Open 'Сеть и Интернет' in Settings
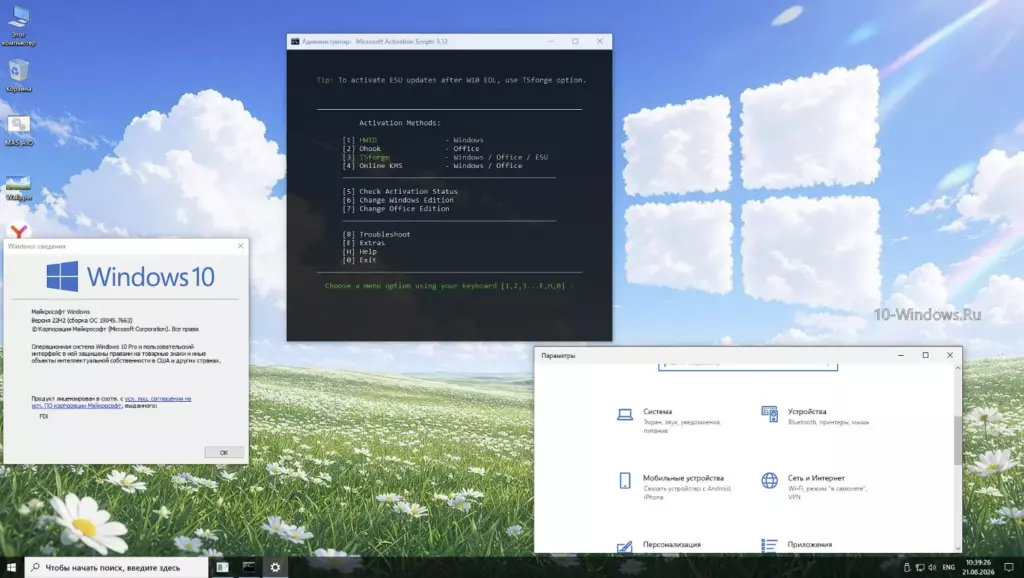This screenshot has height=578, width=1024. [816, 487]
